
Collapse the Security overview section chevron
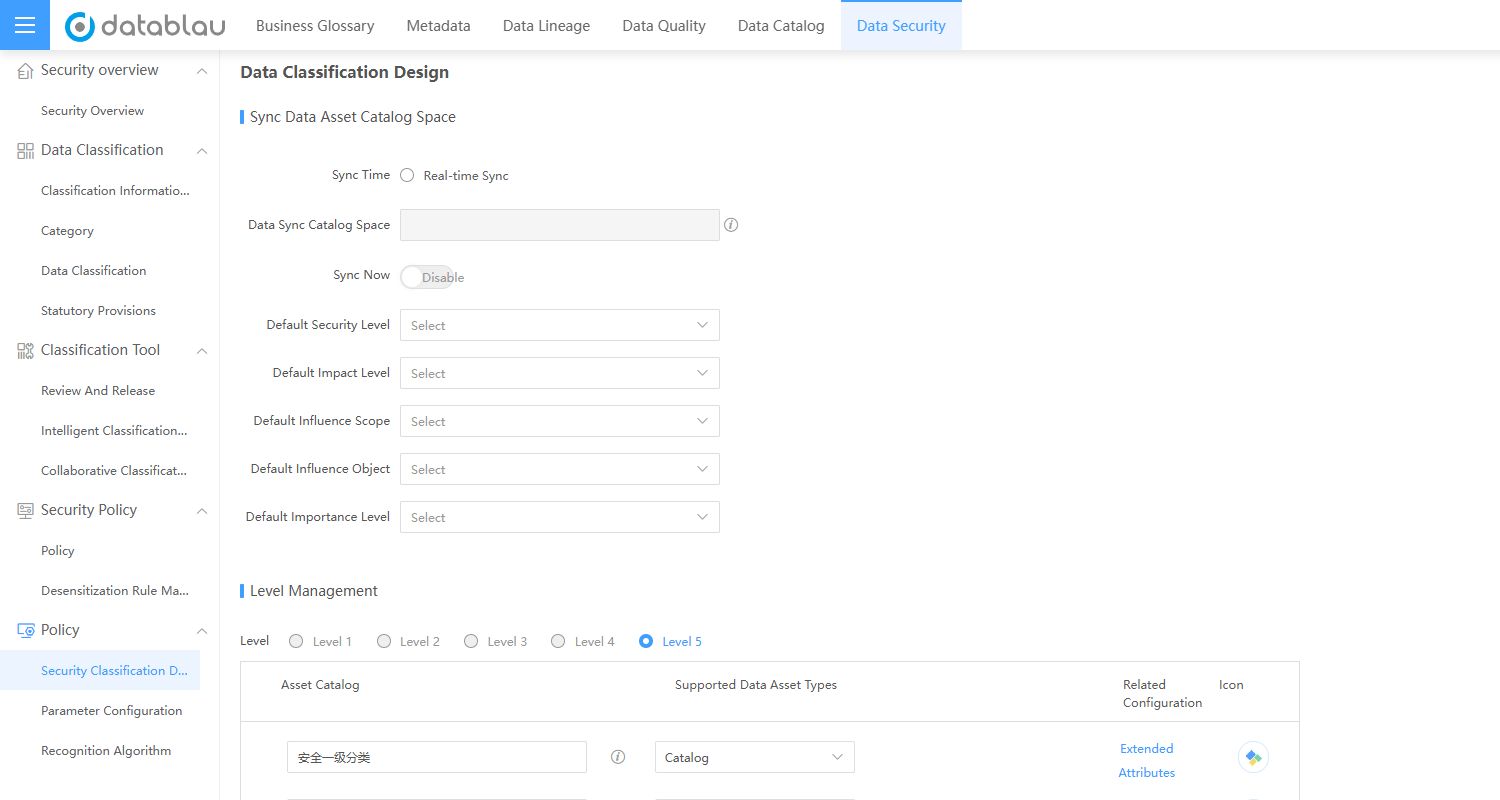[202, 71]
